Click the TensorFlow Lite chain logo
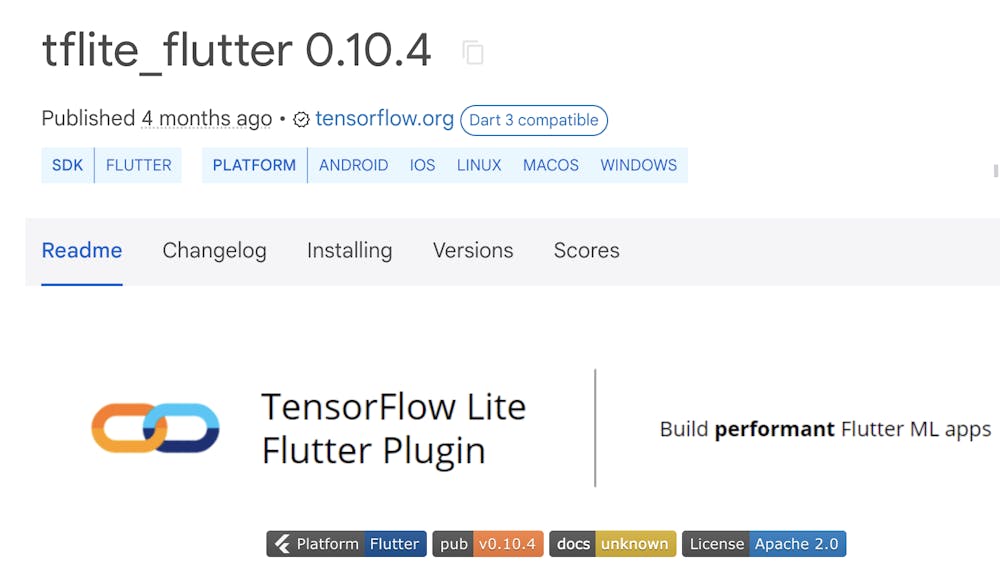1000x575 pixels. point(155,428)
